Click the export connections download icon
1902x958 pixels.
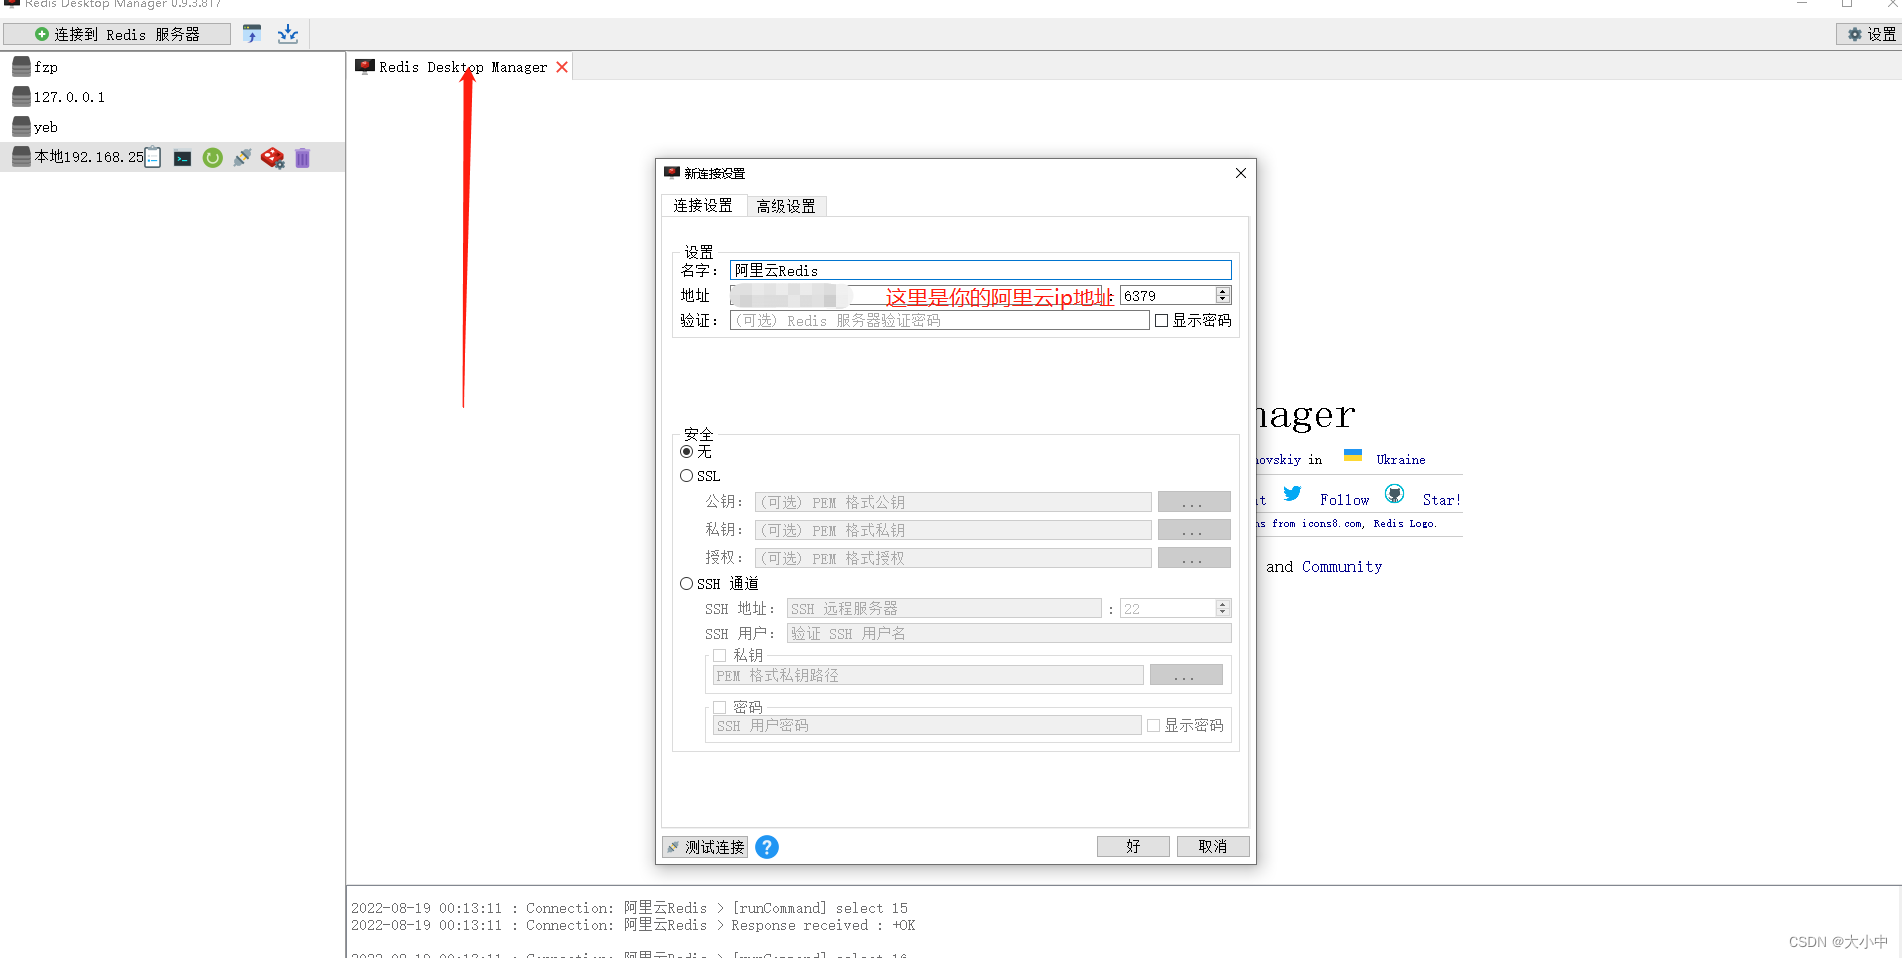coord(288,34)
